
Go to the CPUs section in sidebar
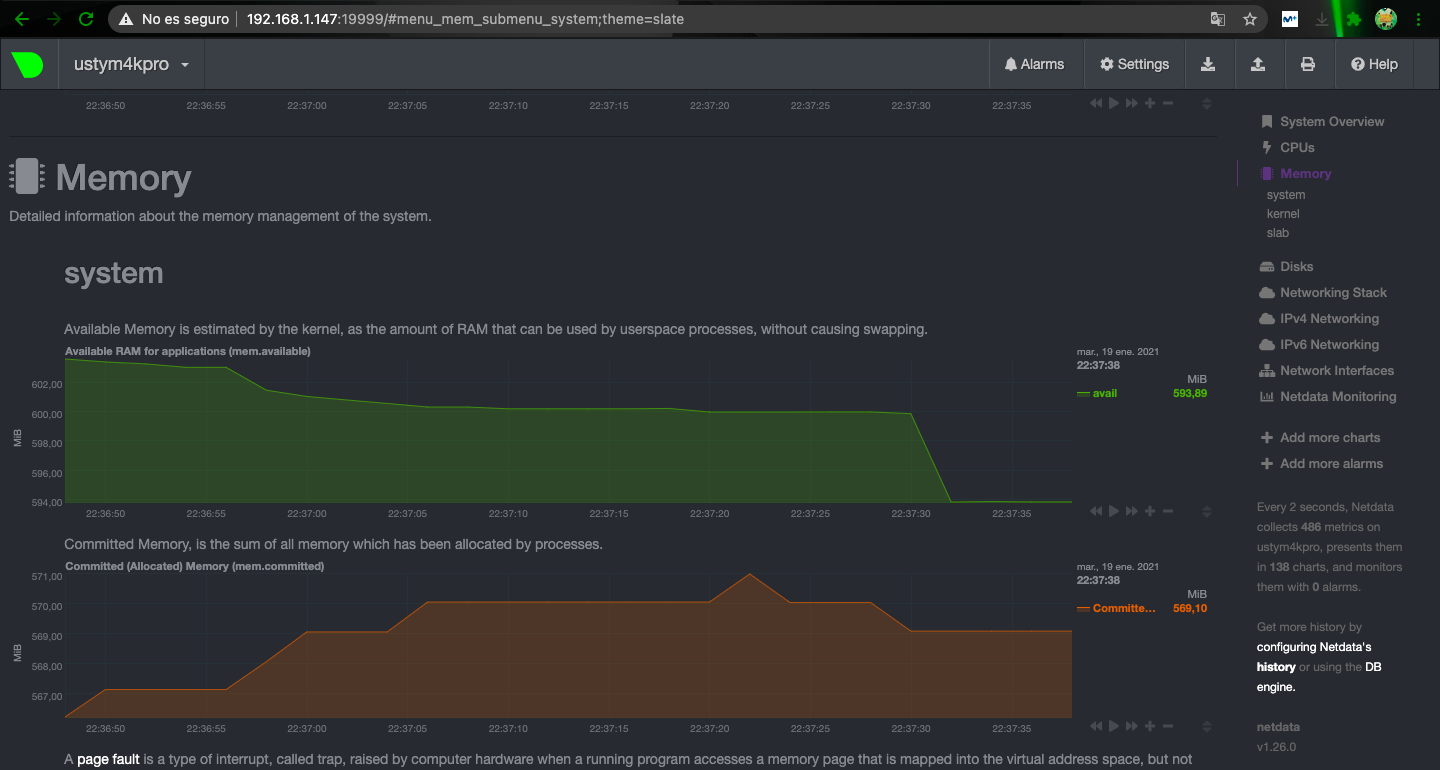1297,147
